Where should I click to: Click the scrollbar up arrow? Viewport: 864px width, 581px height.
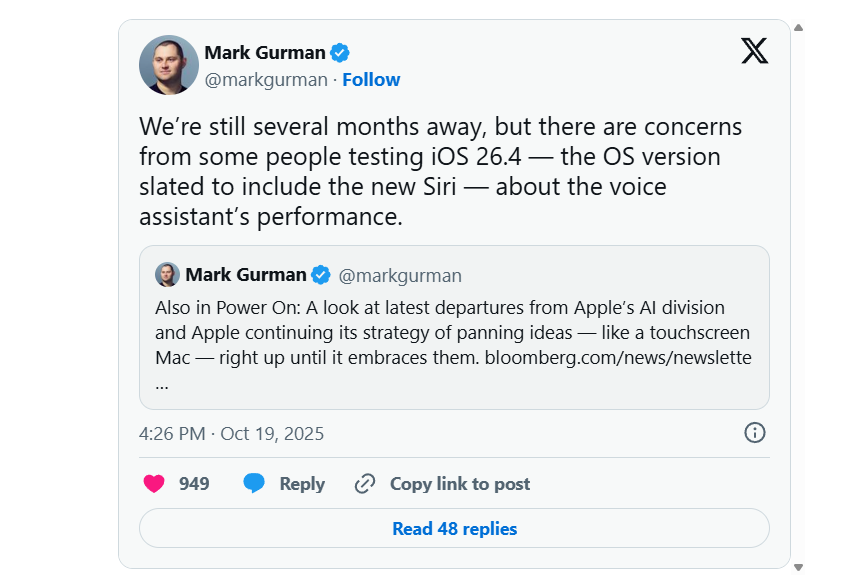pos(798,28)
